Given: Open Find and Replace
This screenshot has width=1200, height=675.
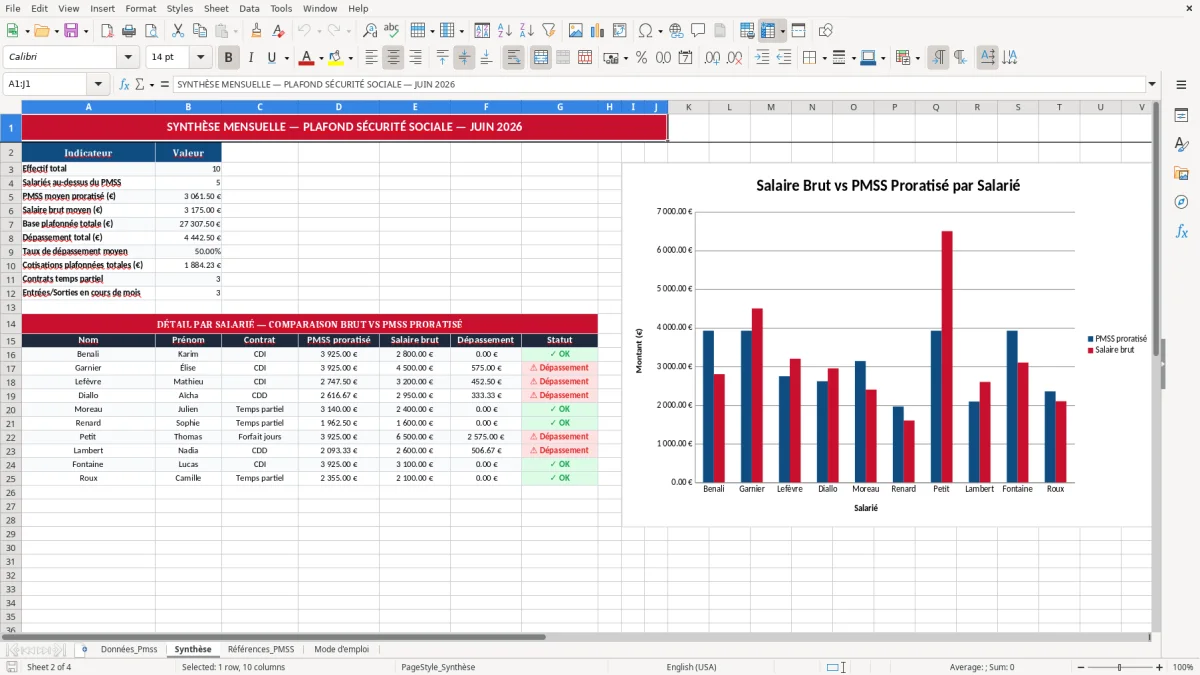Looking at the screenshot, I should point(370,31).
